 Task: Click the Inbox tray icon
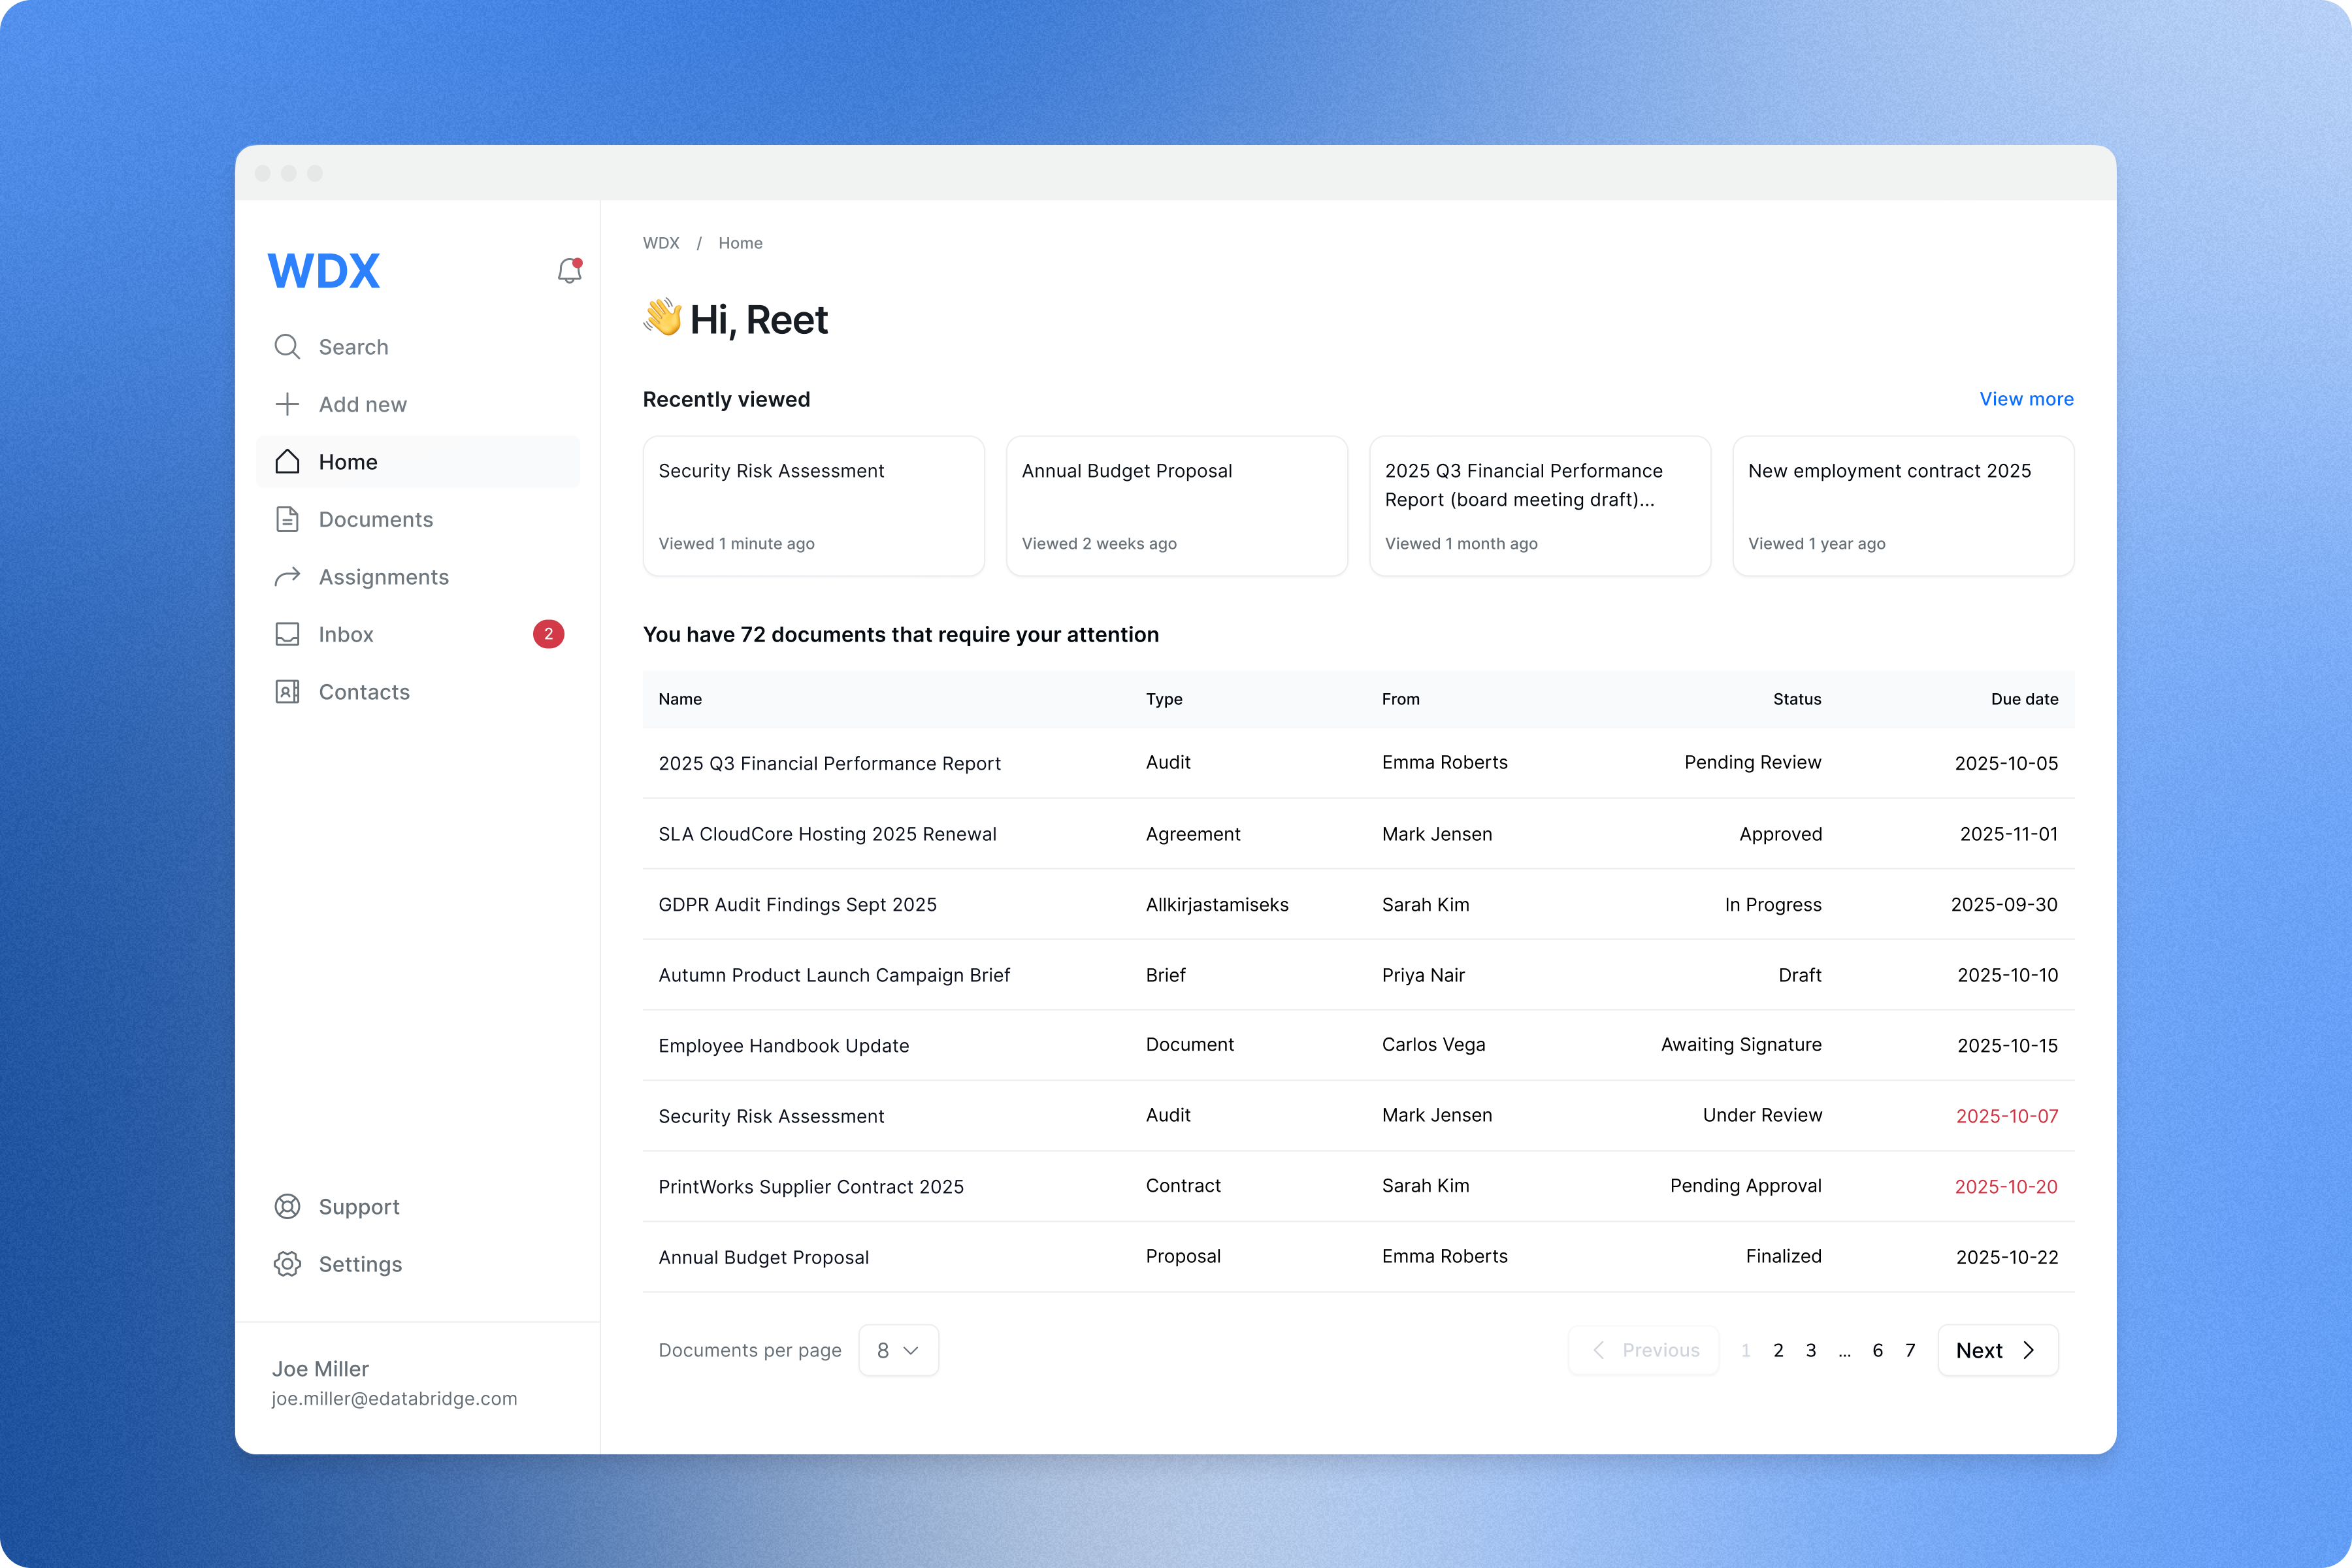(287, 634)
